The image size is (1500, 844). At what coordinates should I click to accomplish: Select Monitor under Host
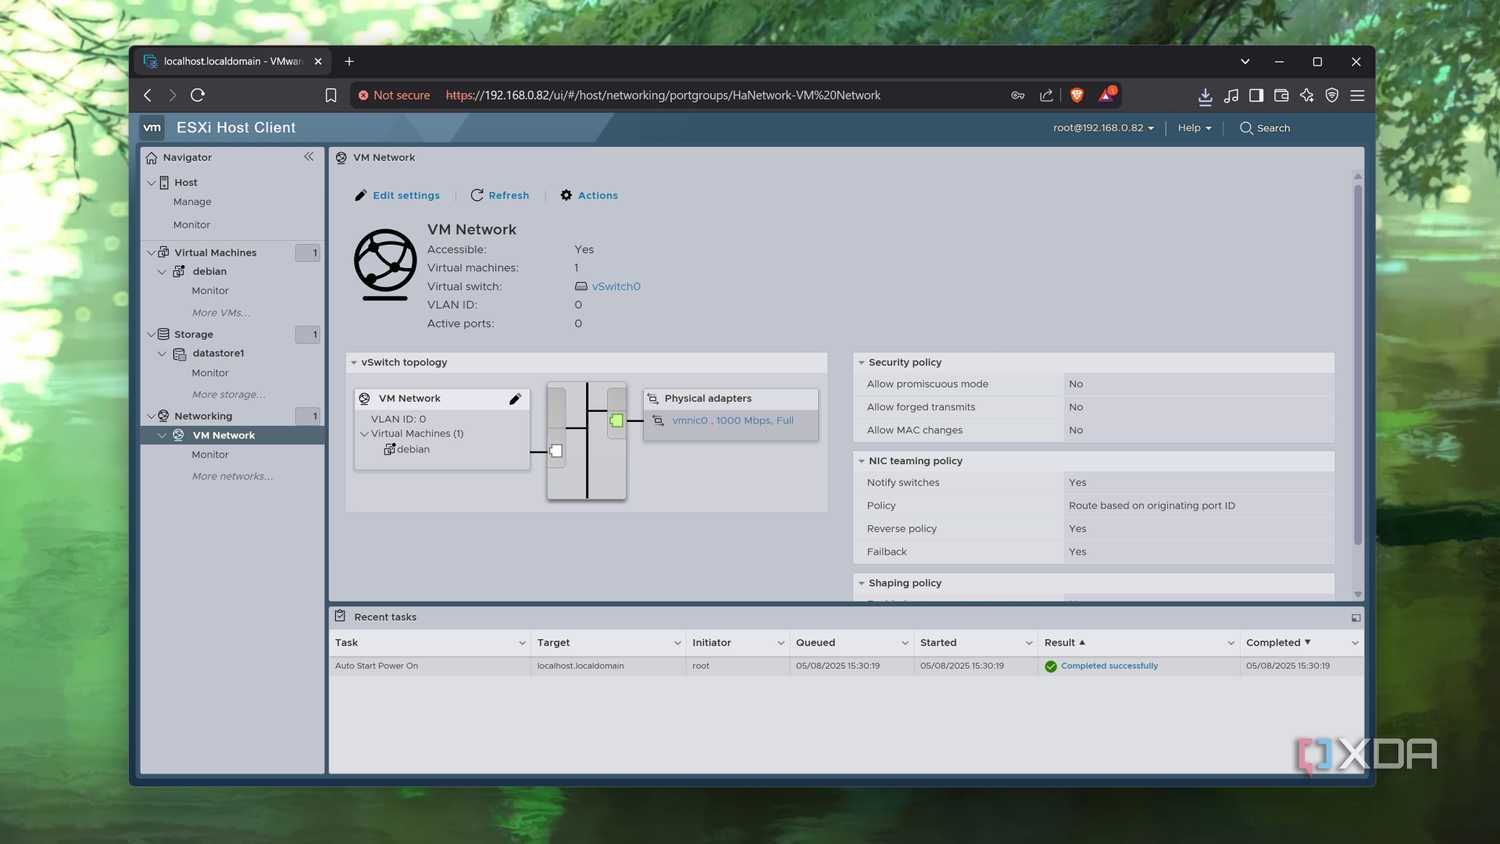(191, 225)
